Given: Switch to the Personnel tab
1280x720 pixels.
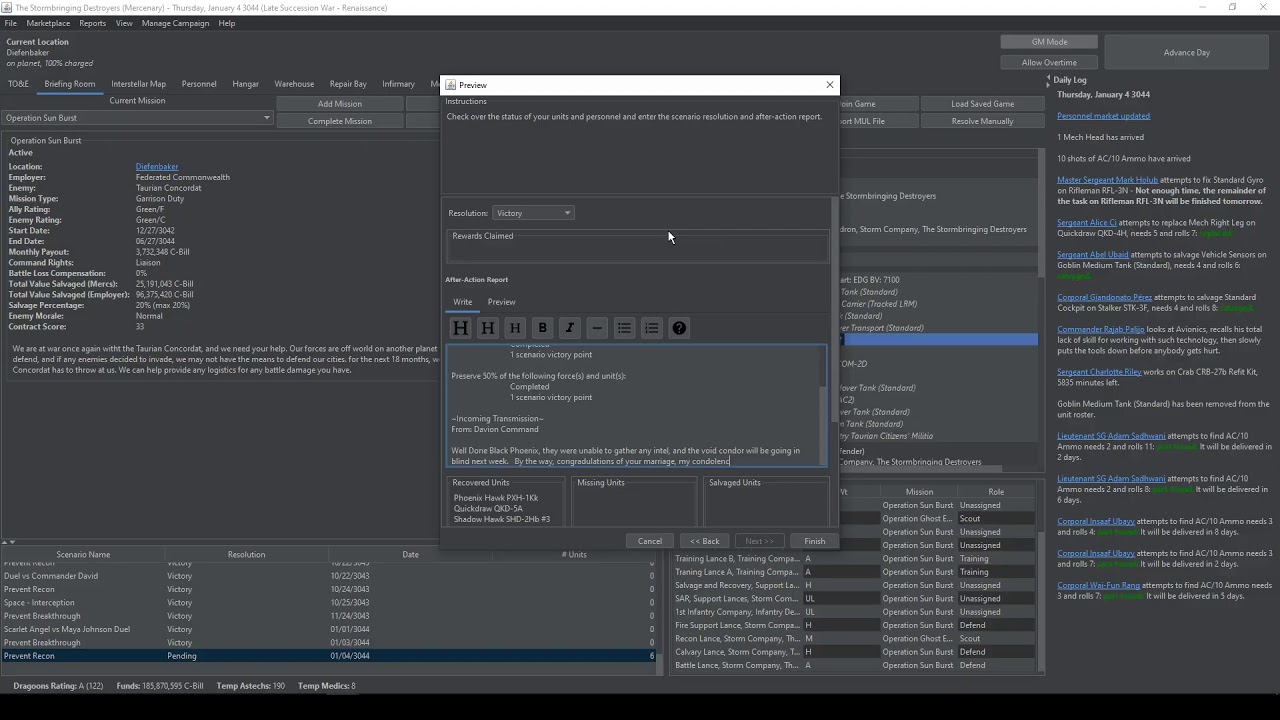Looking at the screenshot, I should pos(199,84).
